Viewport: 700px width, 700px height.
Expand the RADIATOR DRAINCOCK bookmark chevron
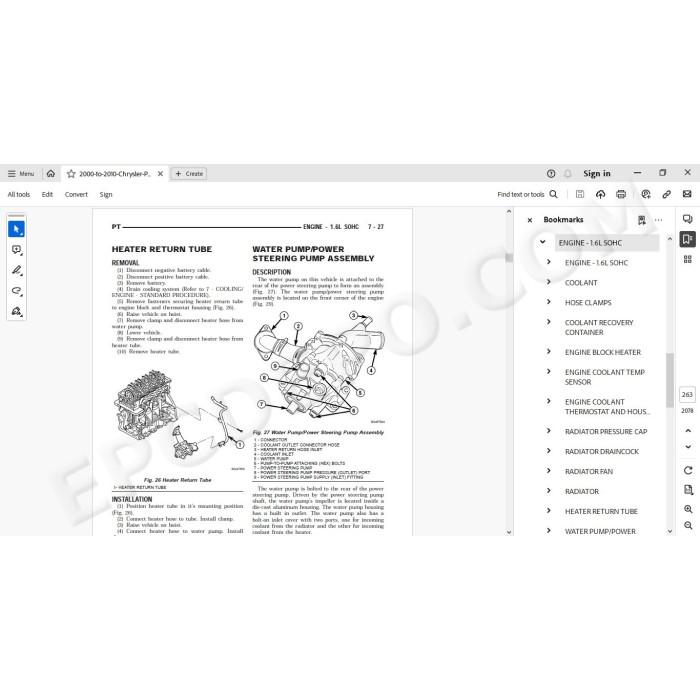point(549,450)
